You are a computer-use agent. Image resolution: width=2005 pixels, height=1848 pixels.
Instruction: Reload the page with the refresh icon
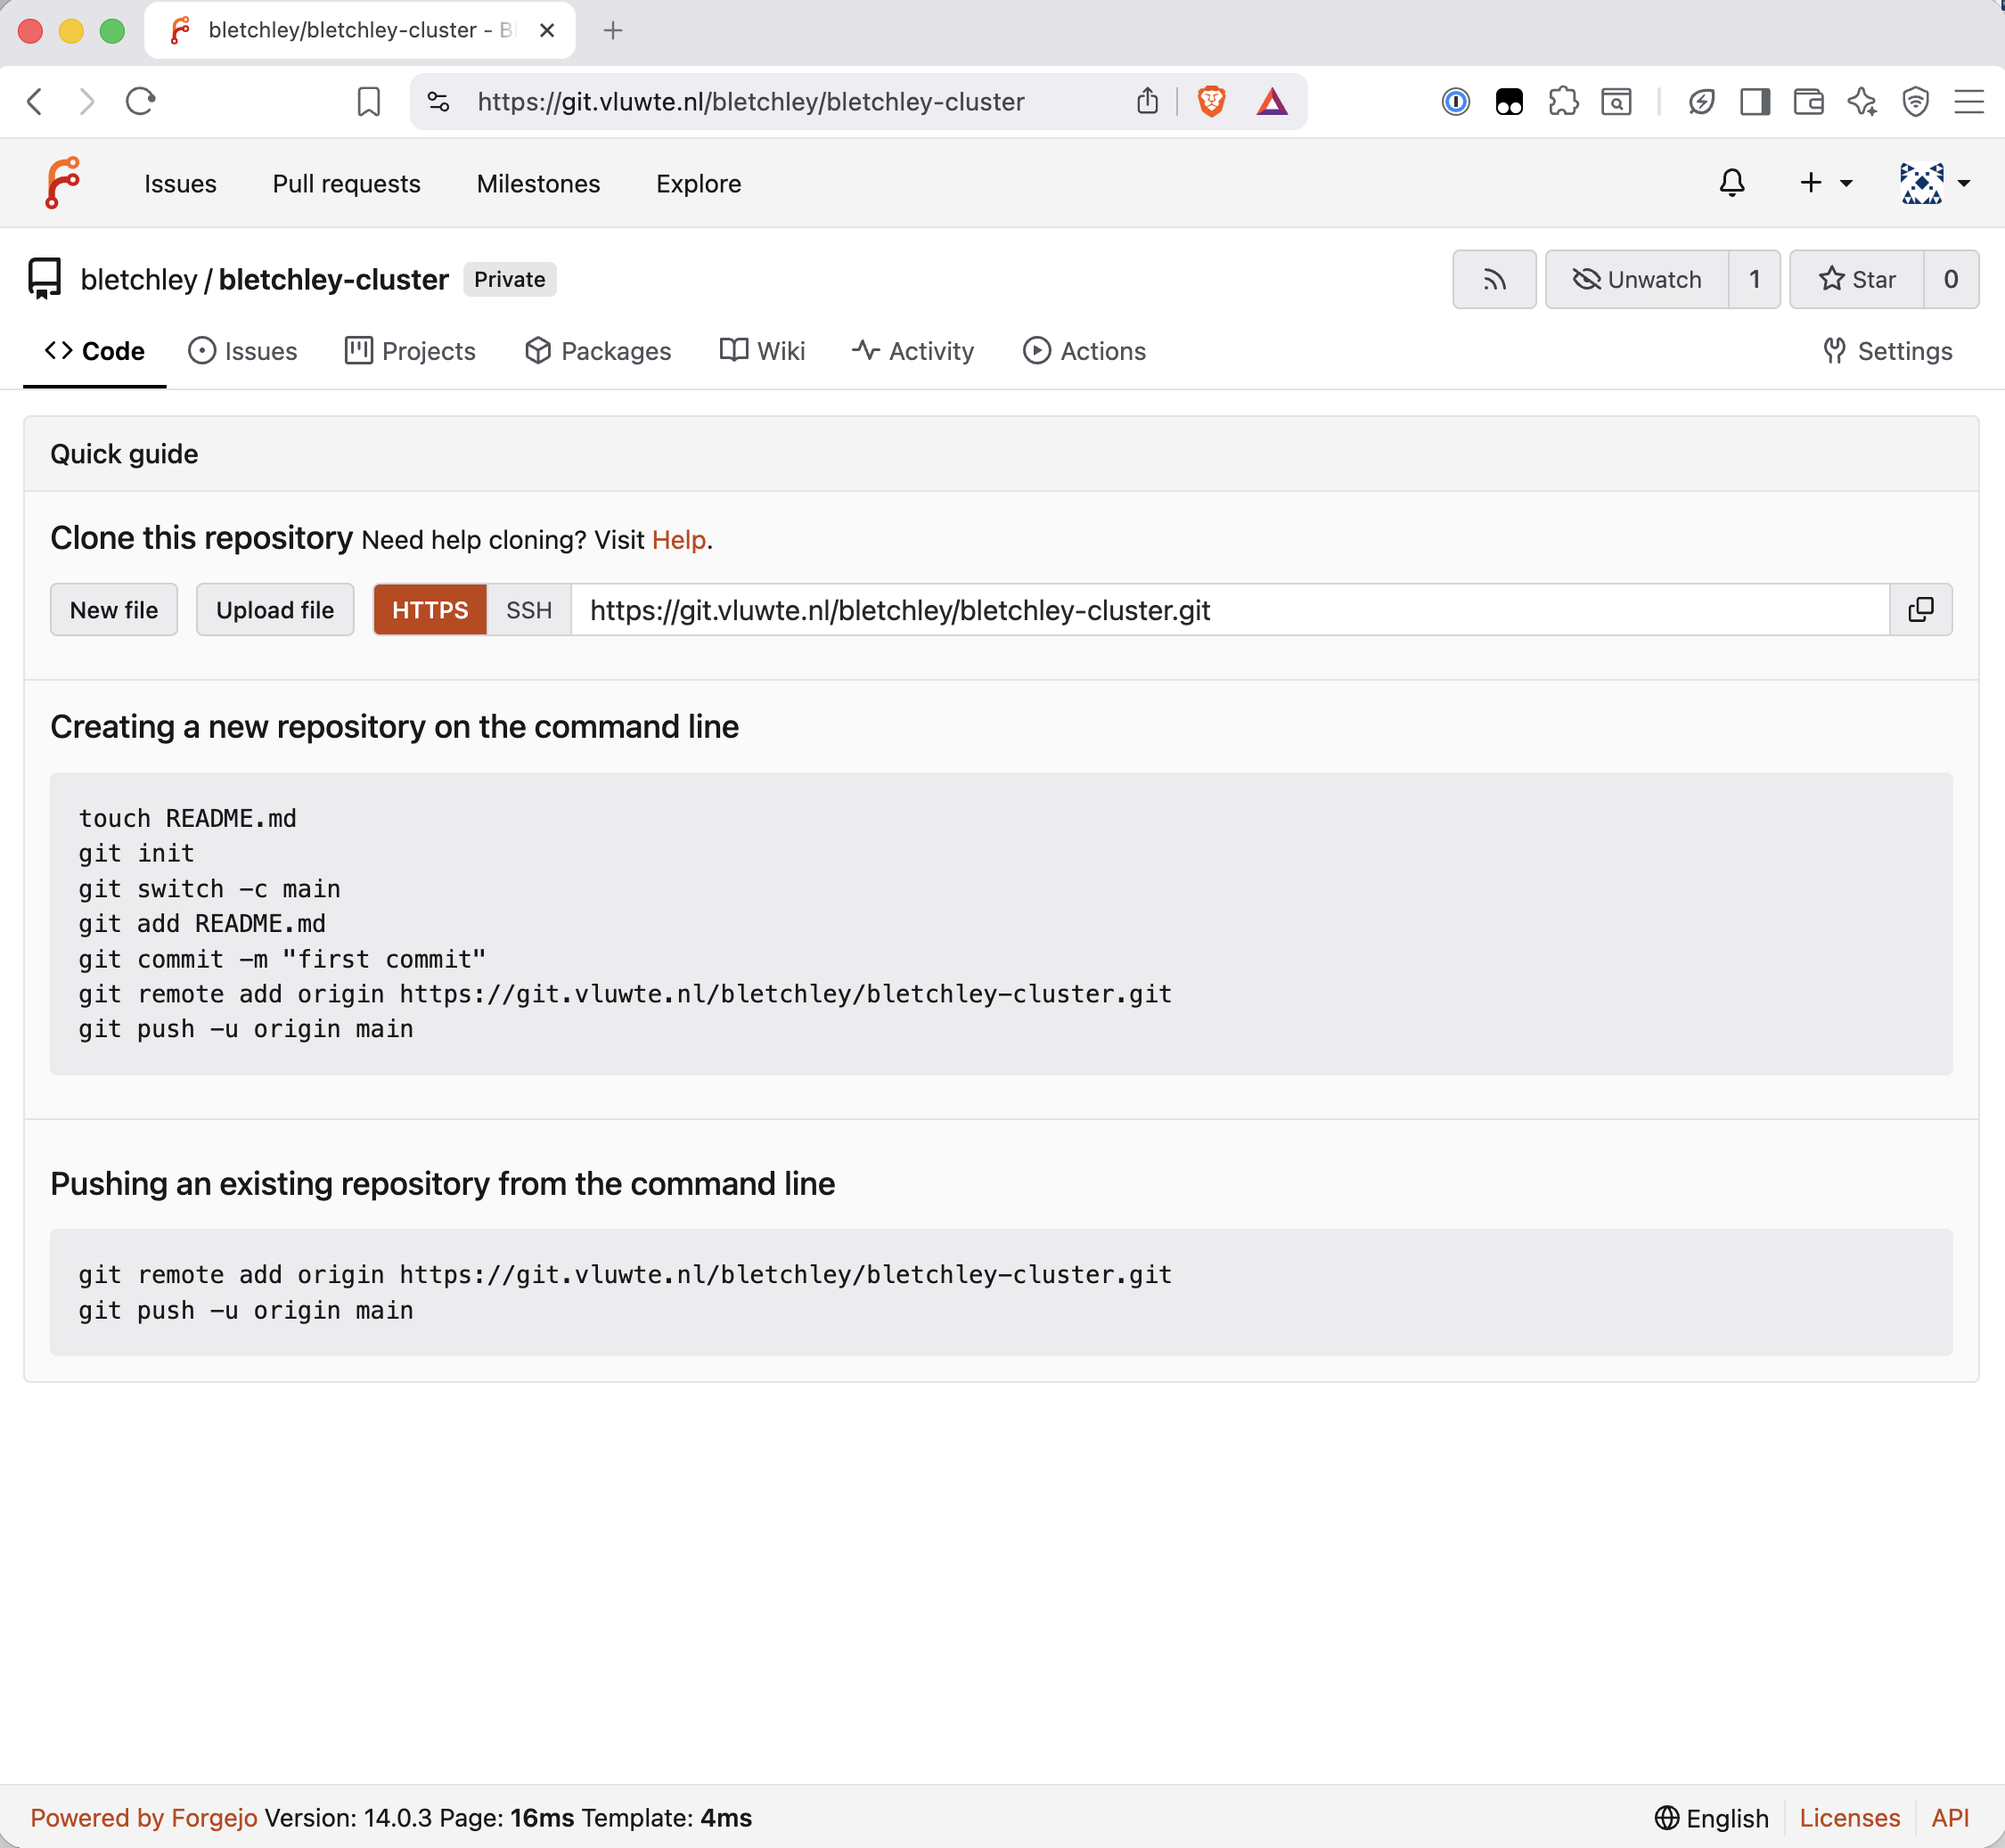pos(139,101)
